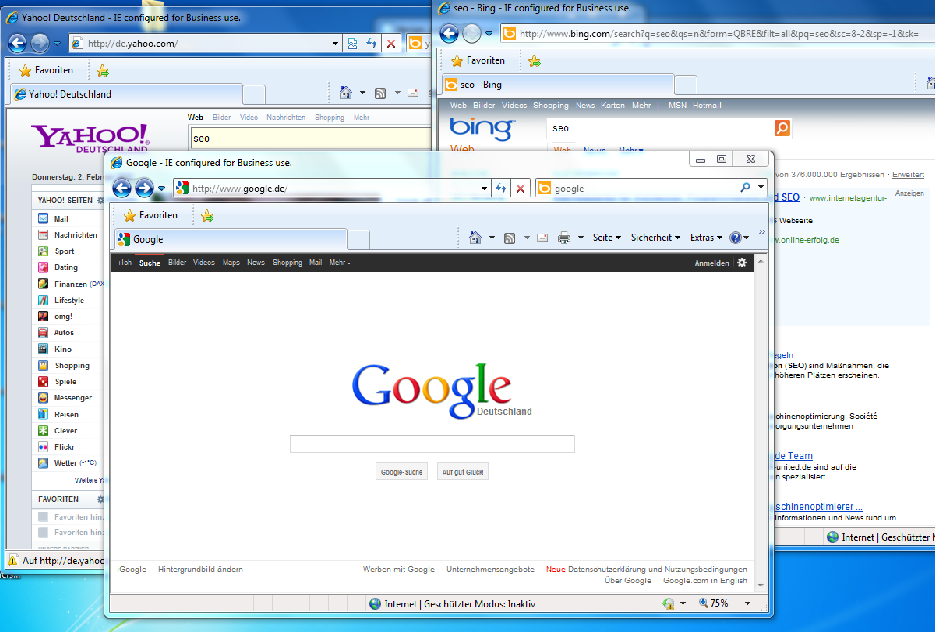Click the RSS feeds icon in Google window

coord(509,238)
